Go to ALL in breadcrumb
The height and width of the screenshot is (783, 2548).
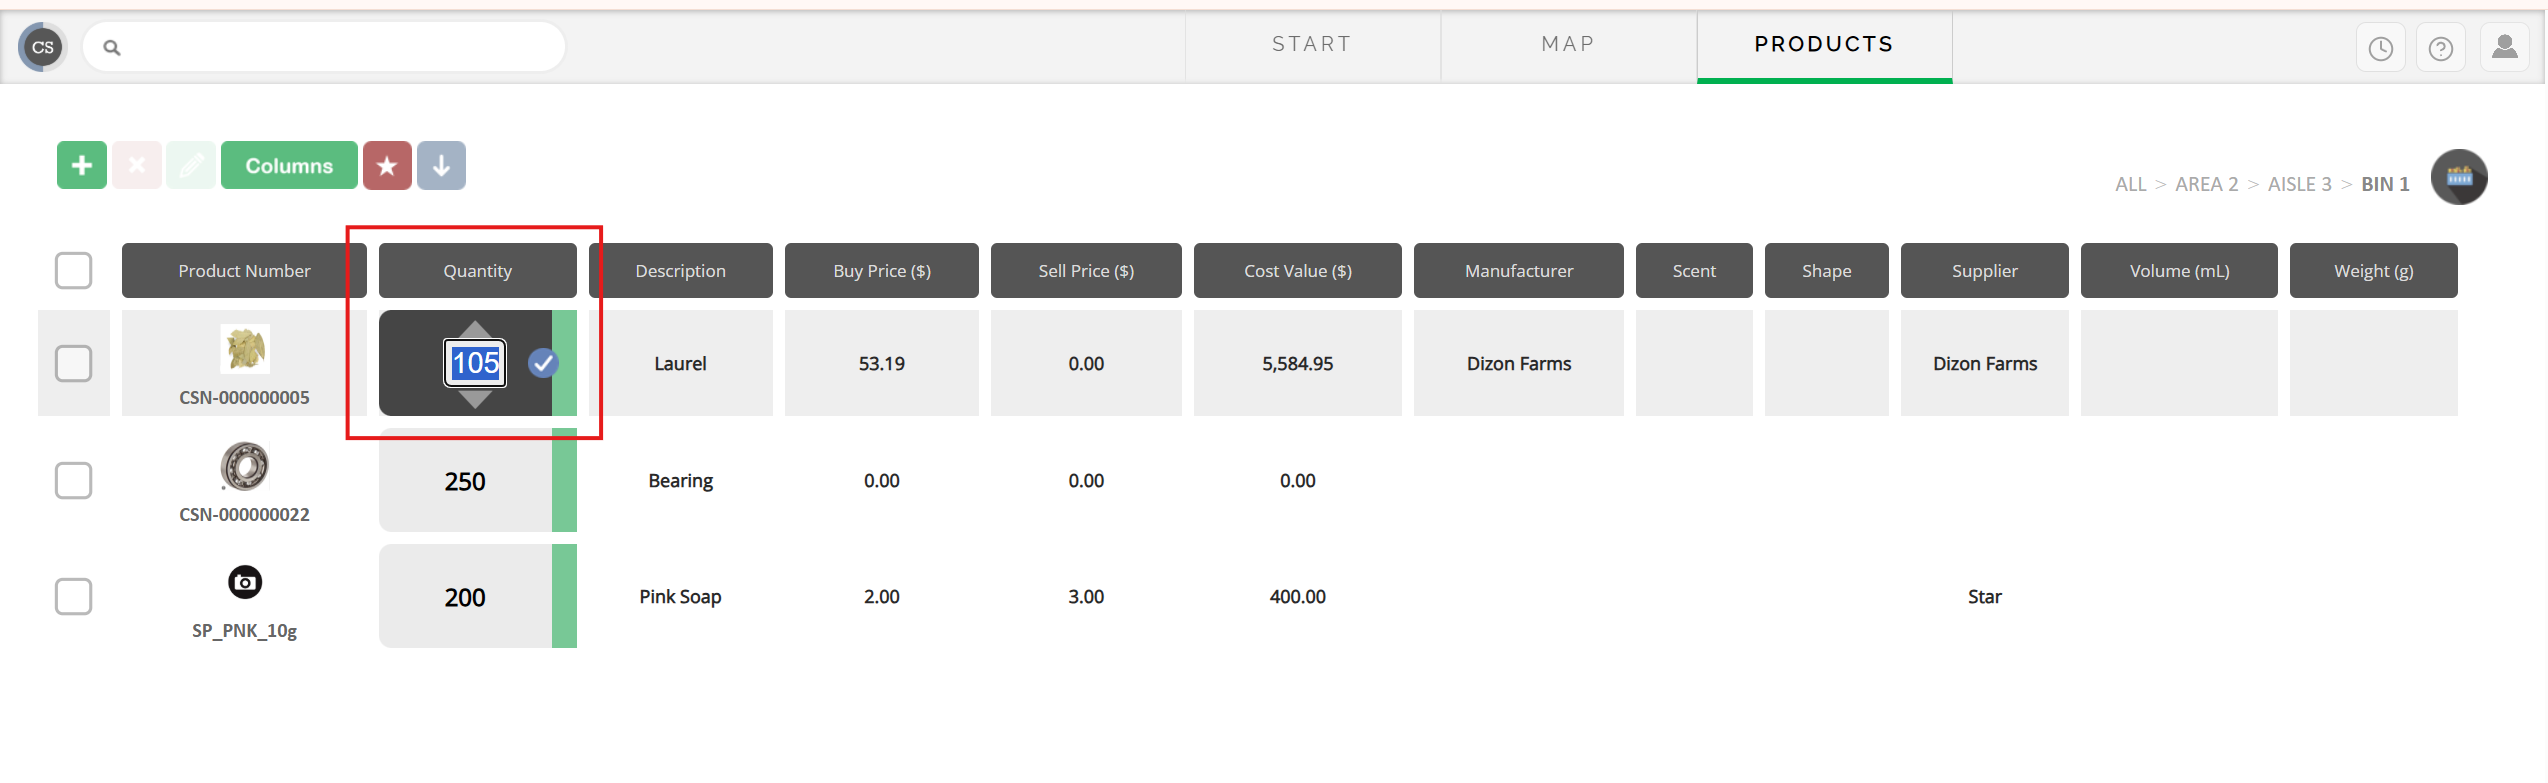click(x=2130, y=184)
